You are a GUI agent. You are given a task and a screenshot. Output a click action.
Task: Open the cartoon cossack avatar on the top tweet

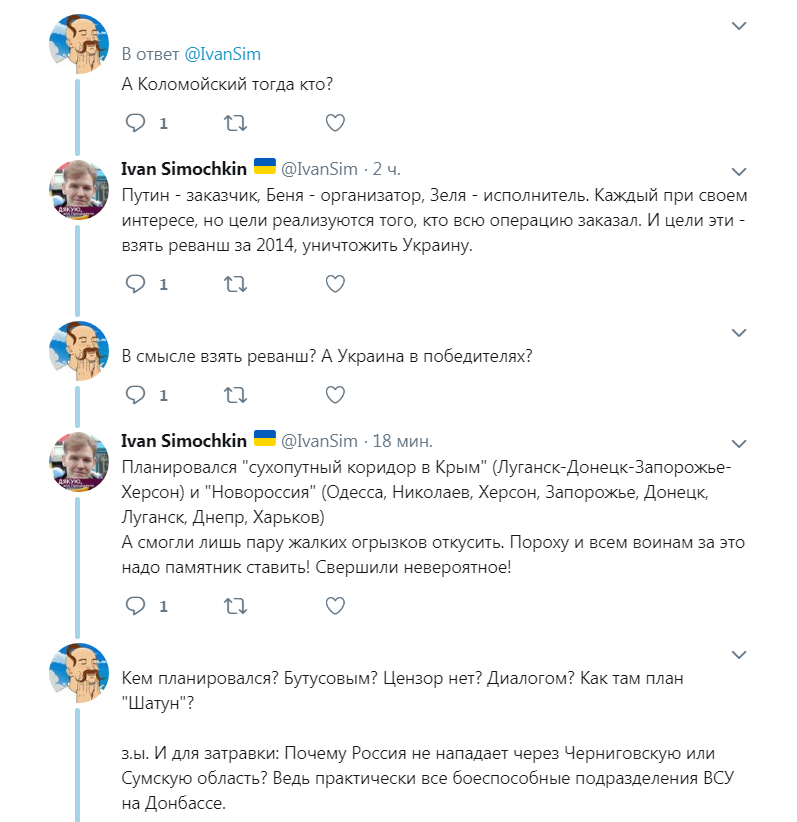(x=79, y=44)
